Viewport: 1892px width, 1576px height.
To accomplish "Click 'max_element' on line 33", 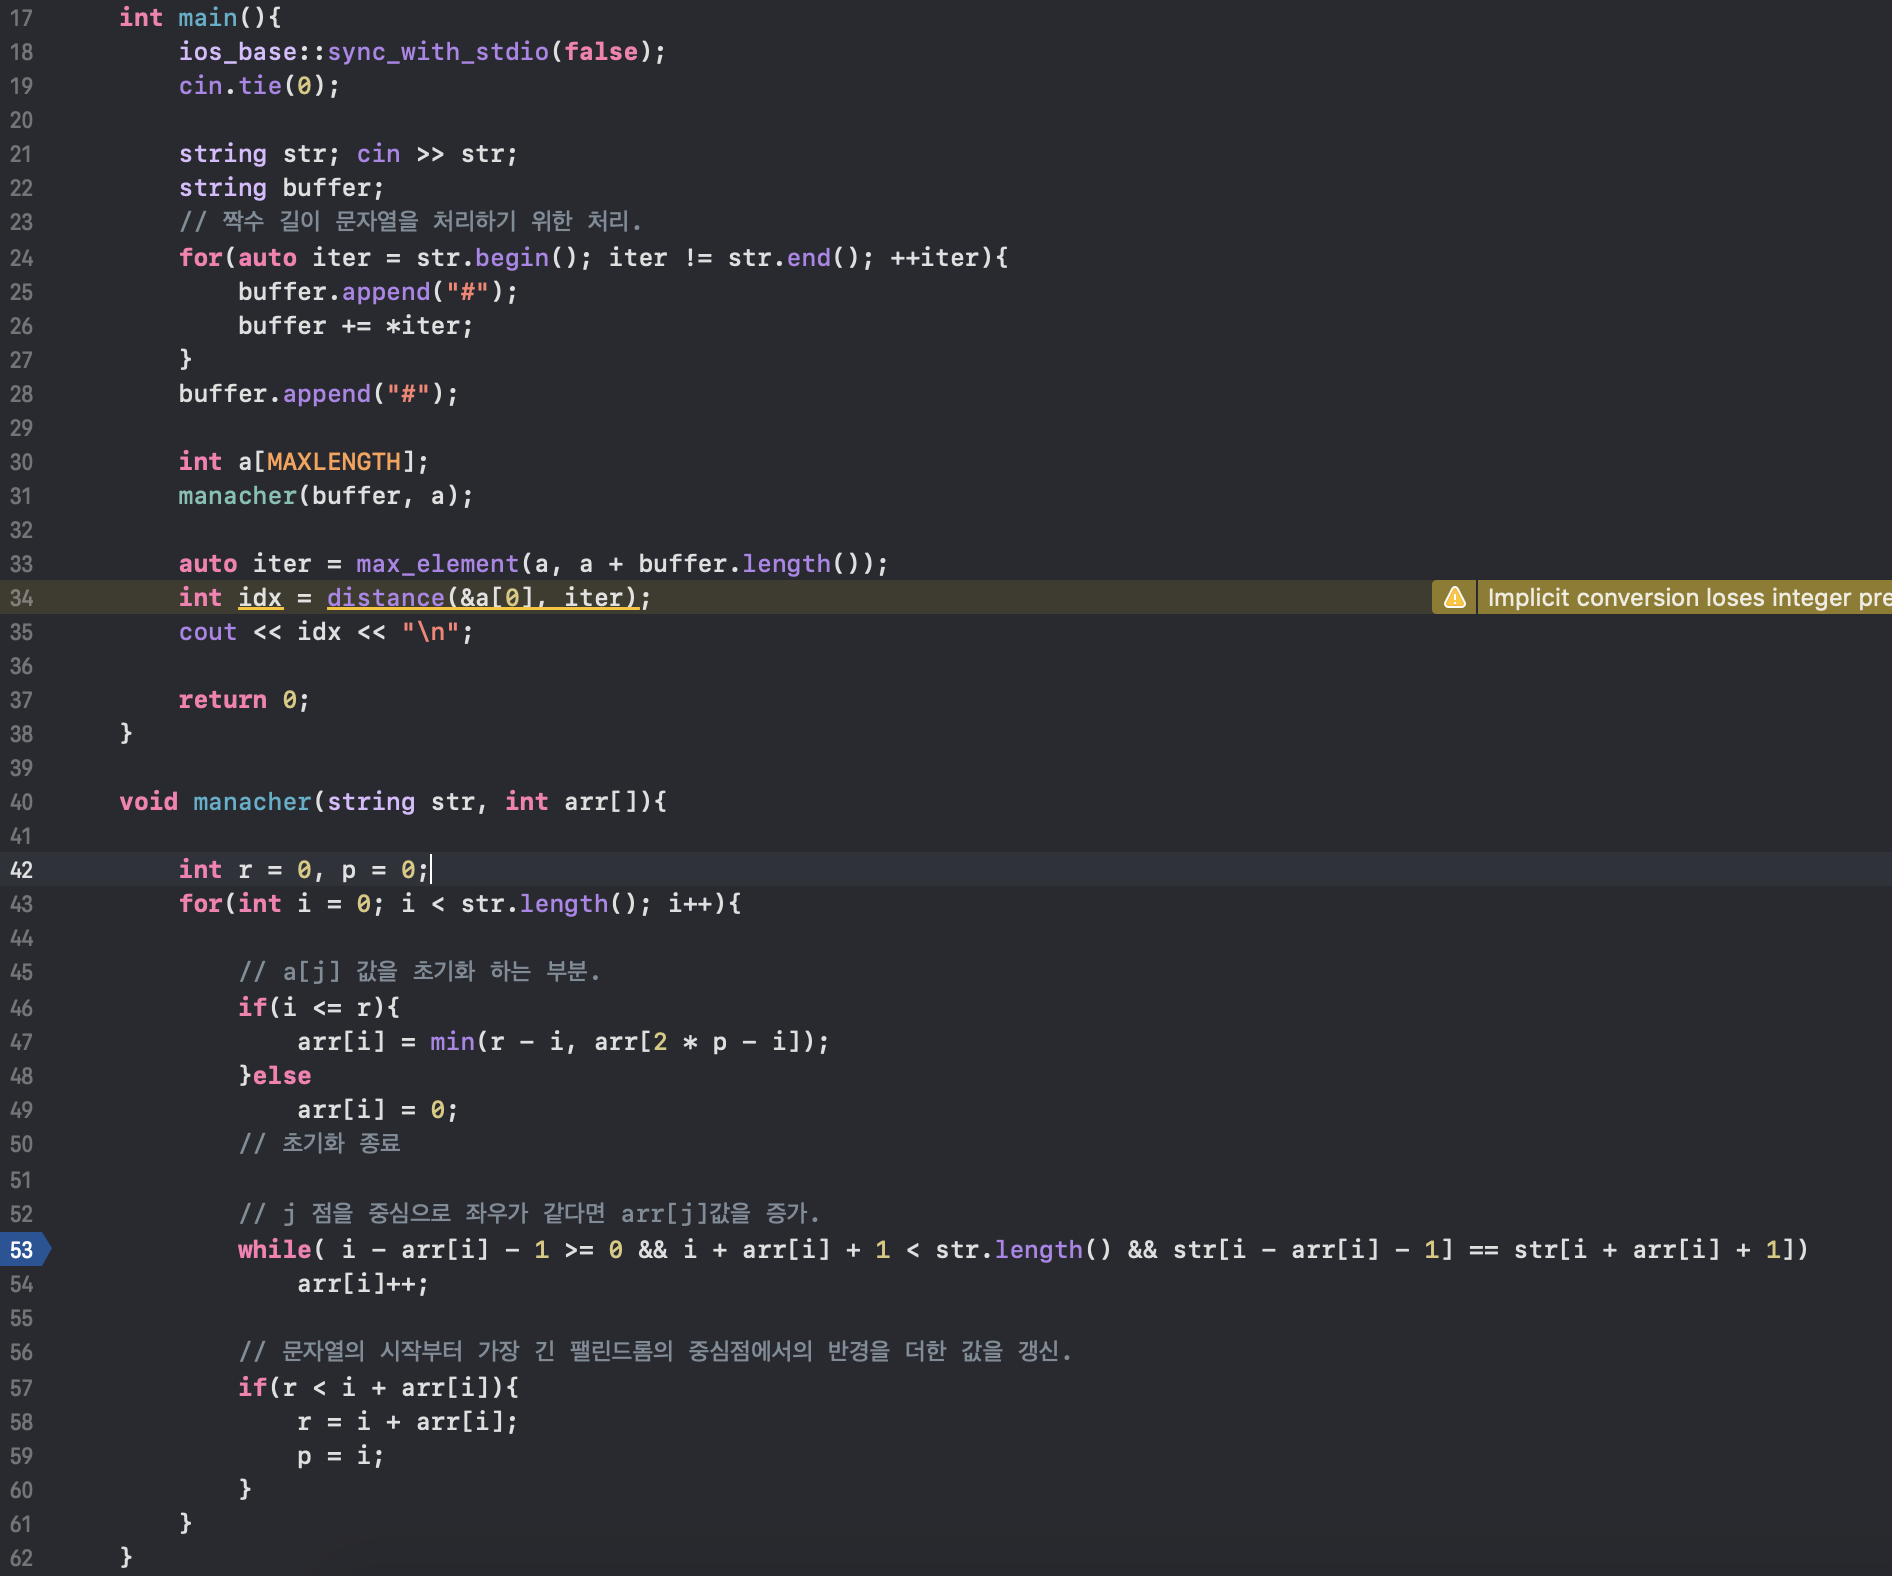I will (x=437, y=564).
